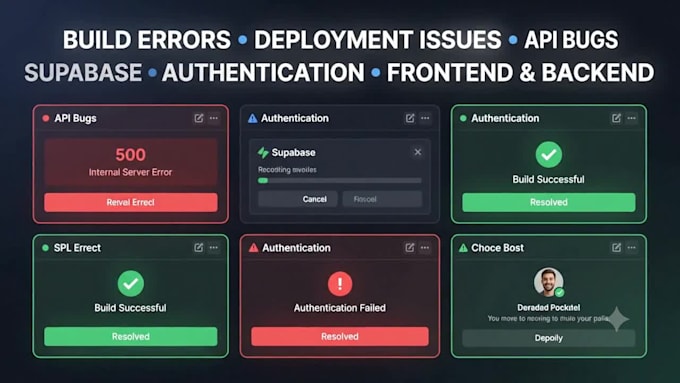Edit the Authentication Failed card

pos(410,248)
